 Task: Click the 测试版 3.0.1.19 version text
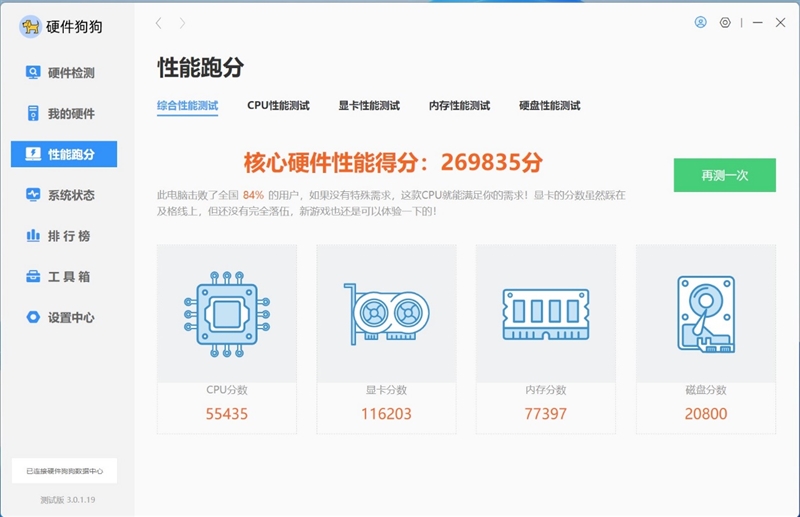(x=68, y=500)
